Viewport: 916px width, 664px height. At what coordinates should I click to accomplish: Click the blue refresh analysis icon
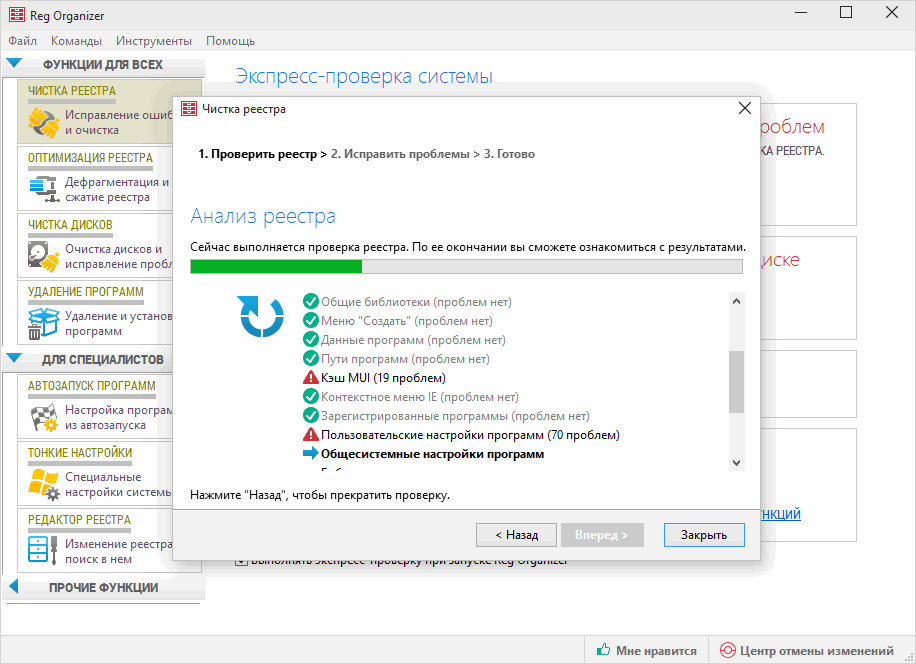pyautogui.click(x=262, y=316)
